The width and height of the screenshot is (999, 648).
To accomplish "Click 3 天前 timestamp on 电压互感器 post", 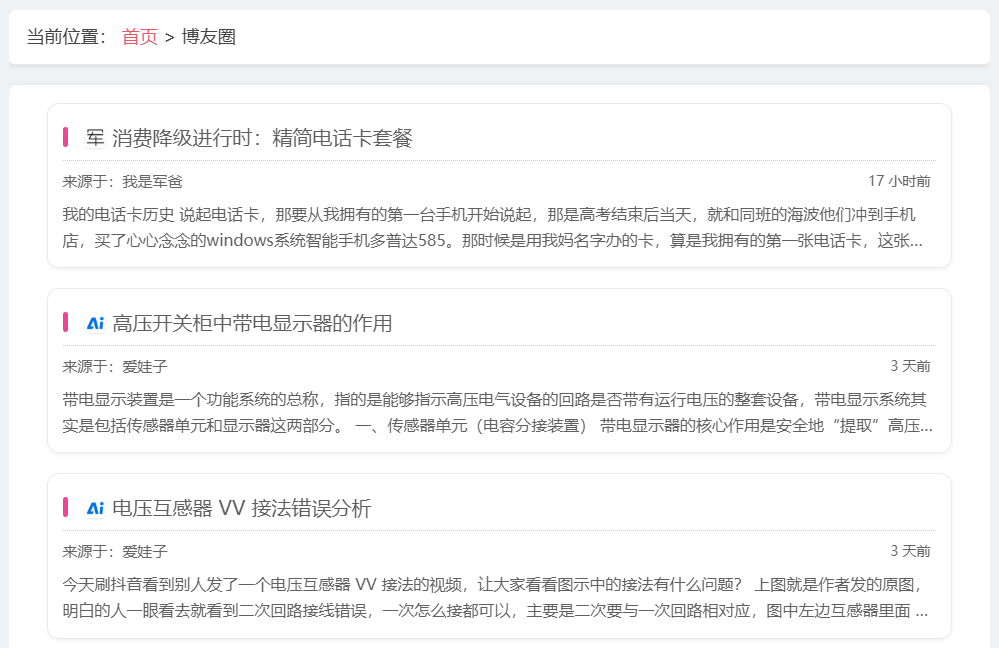I will 910,551.
